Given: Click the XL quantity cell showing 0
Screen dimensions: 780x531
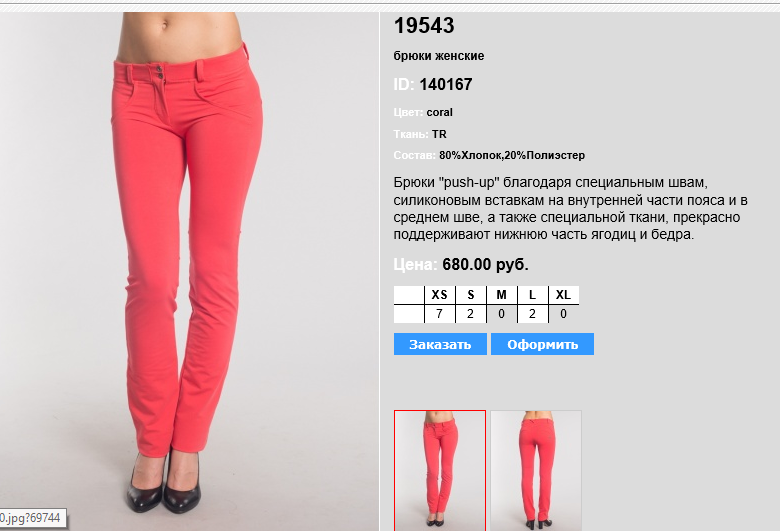Looking at the screenshot, I should 564,314.
